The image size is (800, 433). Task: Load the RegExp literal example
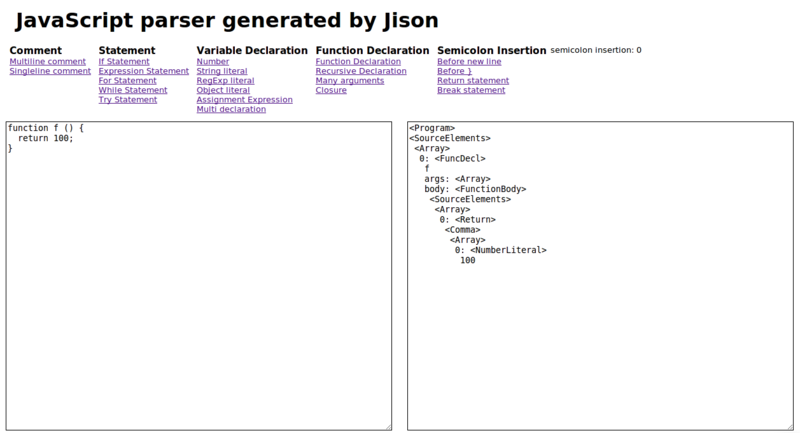click(x=226, y=81)
